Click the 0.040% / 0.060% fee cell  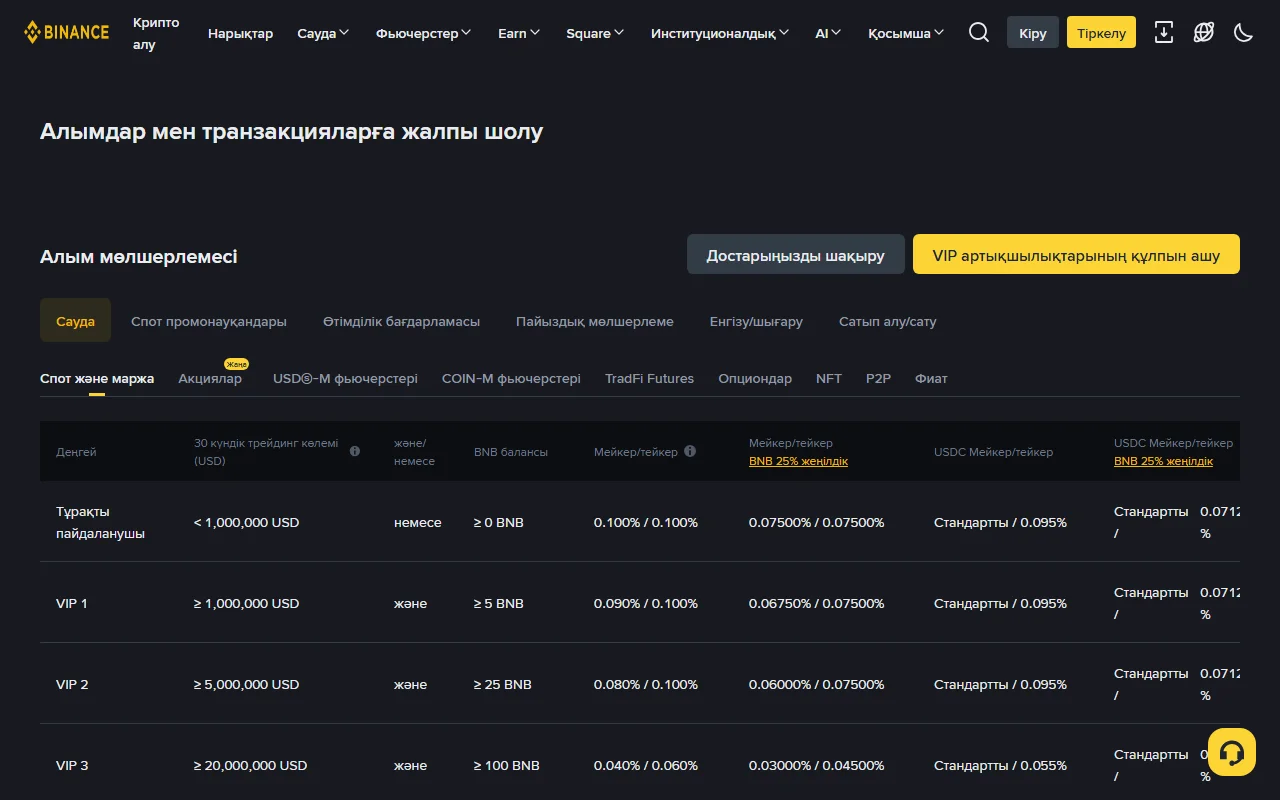pyautogui.click(x=646, y=765)
